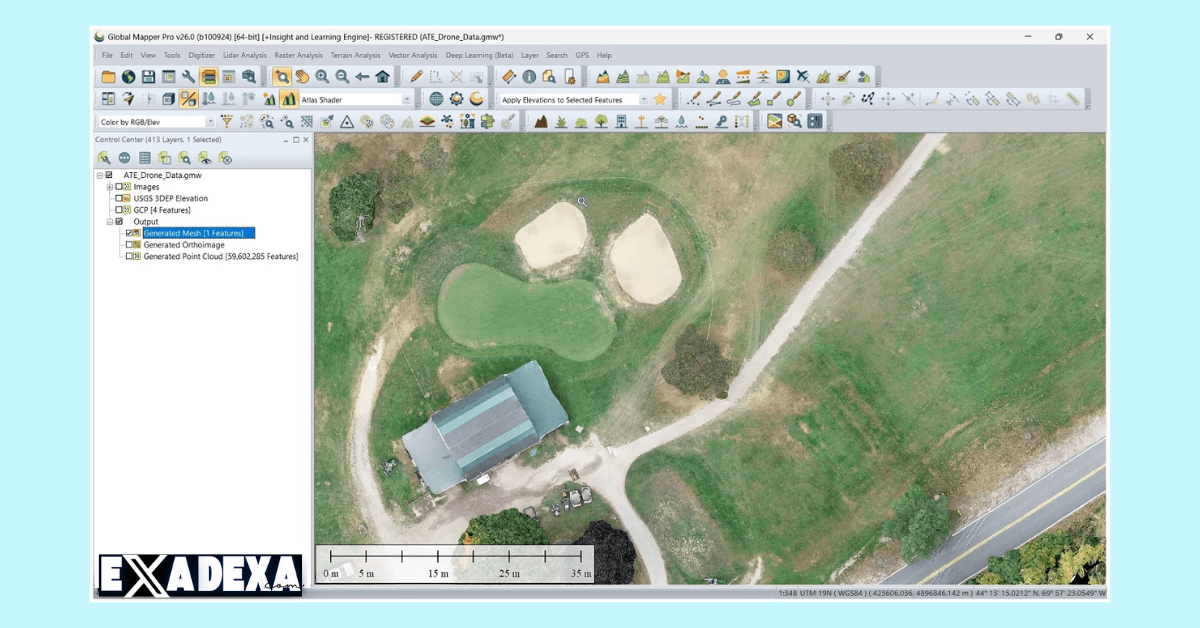Open the Terrain Analysis menu

tap(355, 55)
